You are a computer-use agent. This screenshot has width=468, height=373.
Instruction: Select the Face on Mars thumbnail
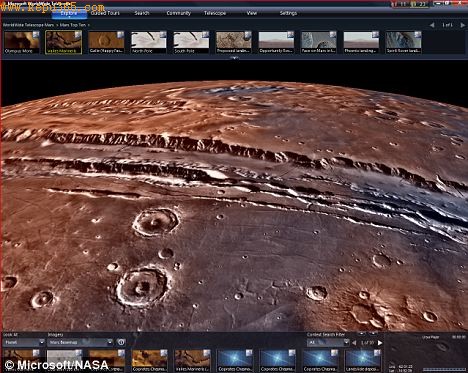point(319,42)
